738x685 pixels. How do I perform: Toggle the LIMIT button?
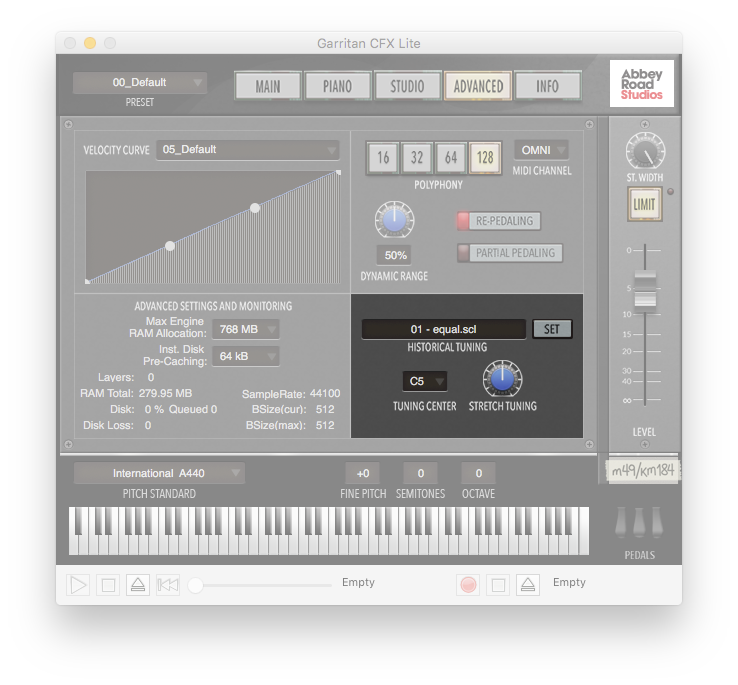click(x=644, y=204)
